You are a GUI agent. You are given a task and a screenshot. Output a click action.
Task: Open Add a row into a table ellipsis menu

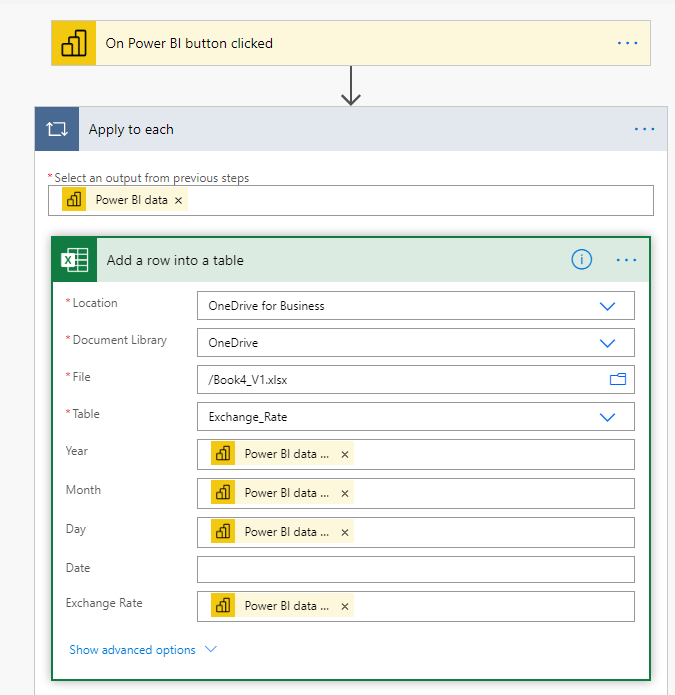tap(627, 260)
